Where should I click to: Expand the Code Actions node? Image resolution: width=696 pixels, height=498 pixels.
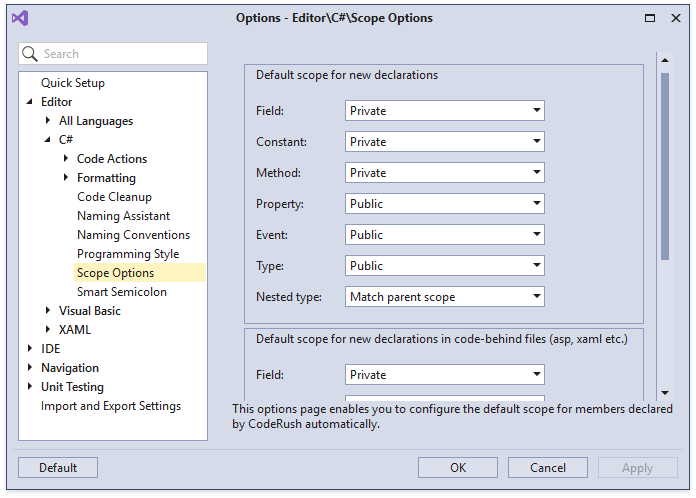tap(66, 159)
